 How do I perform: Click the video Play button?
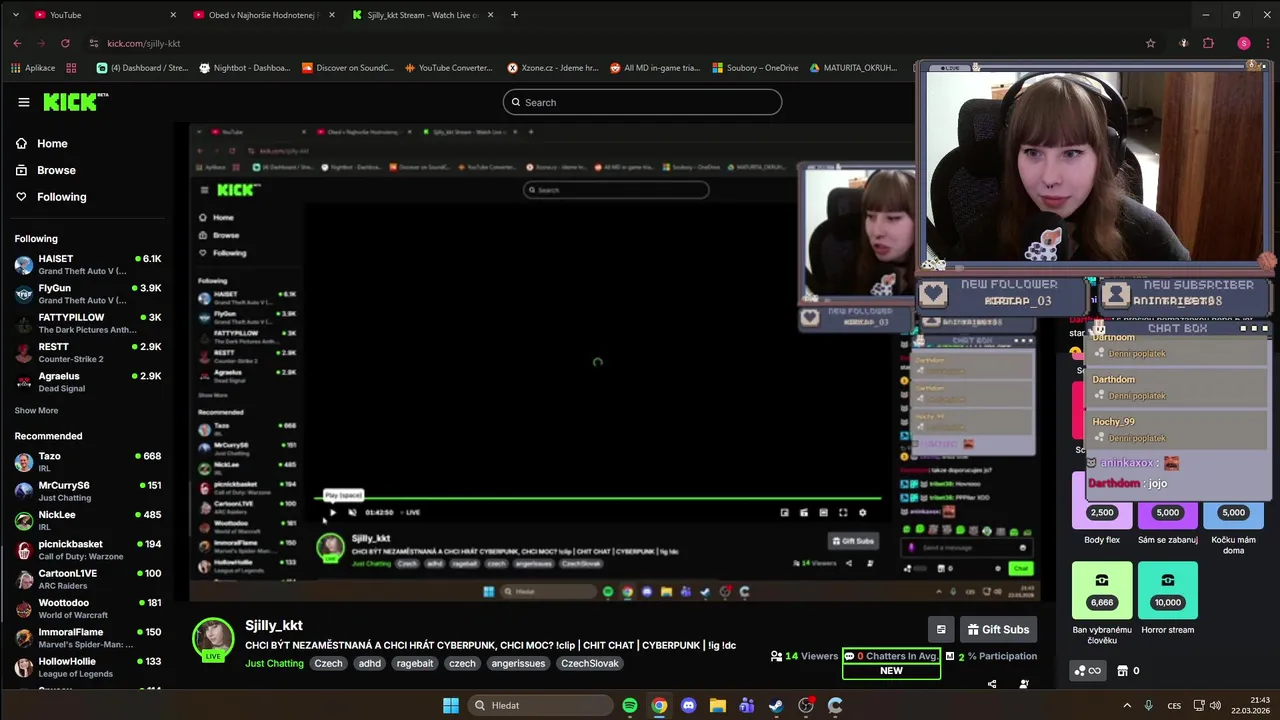pos(332,512)
